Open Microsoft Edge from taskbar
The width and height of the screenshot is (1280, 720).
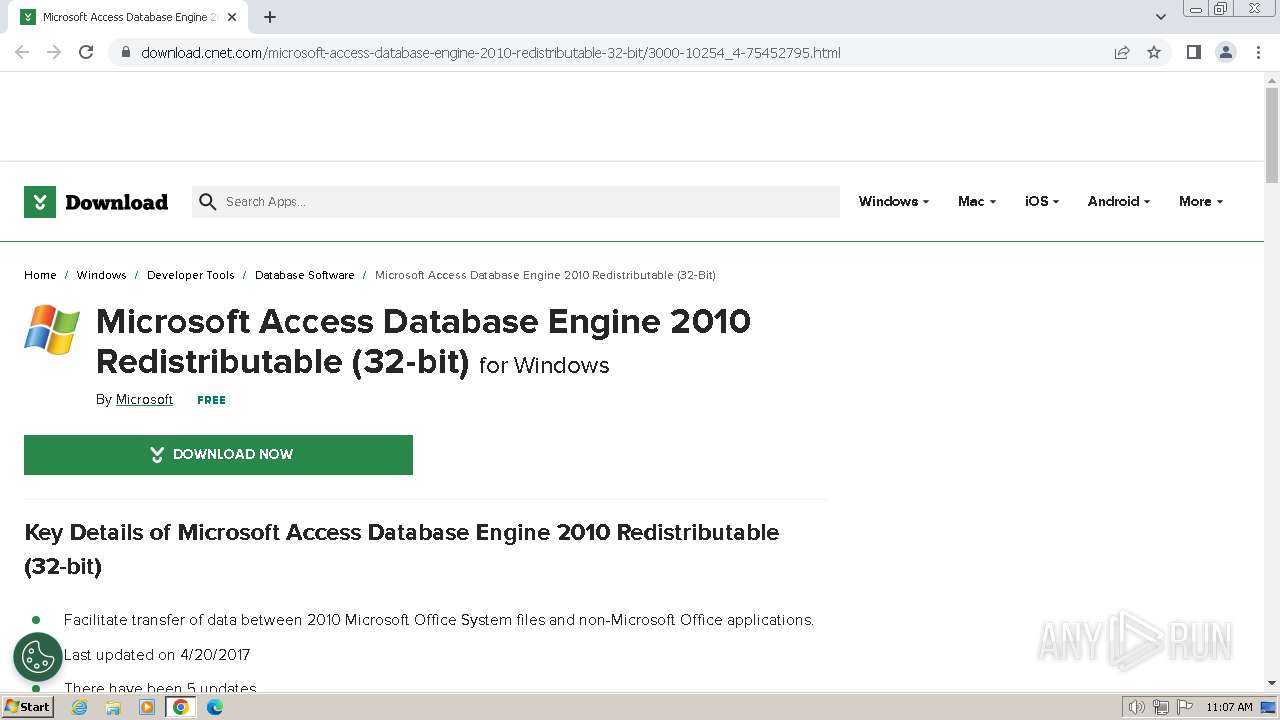point(215,707)
